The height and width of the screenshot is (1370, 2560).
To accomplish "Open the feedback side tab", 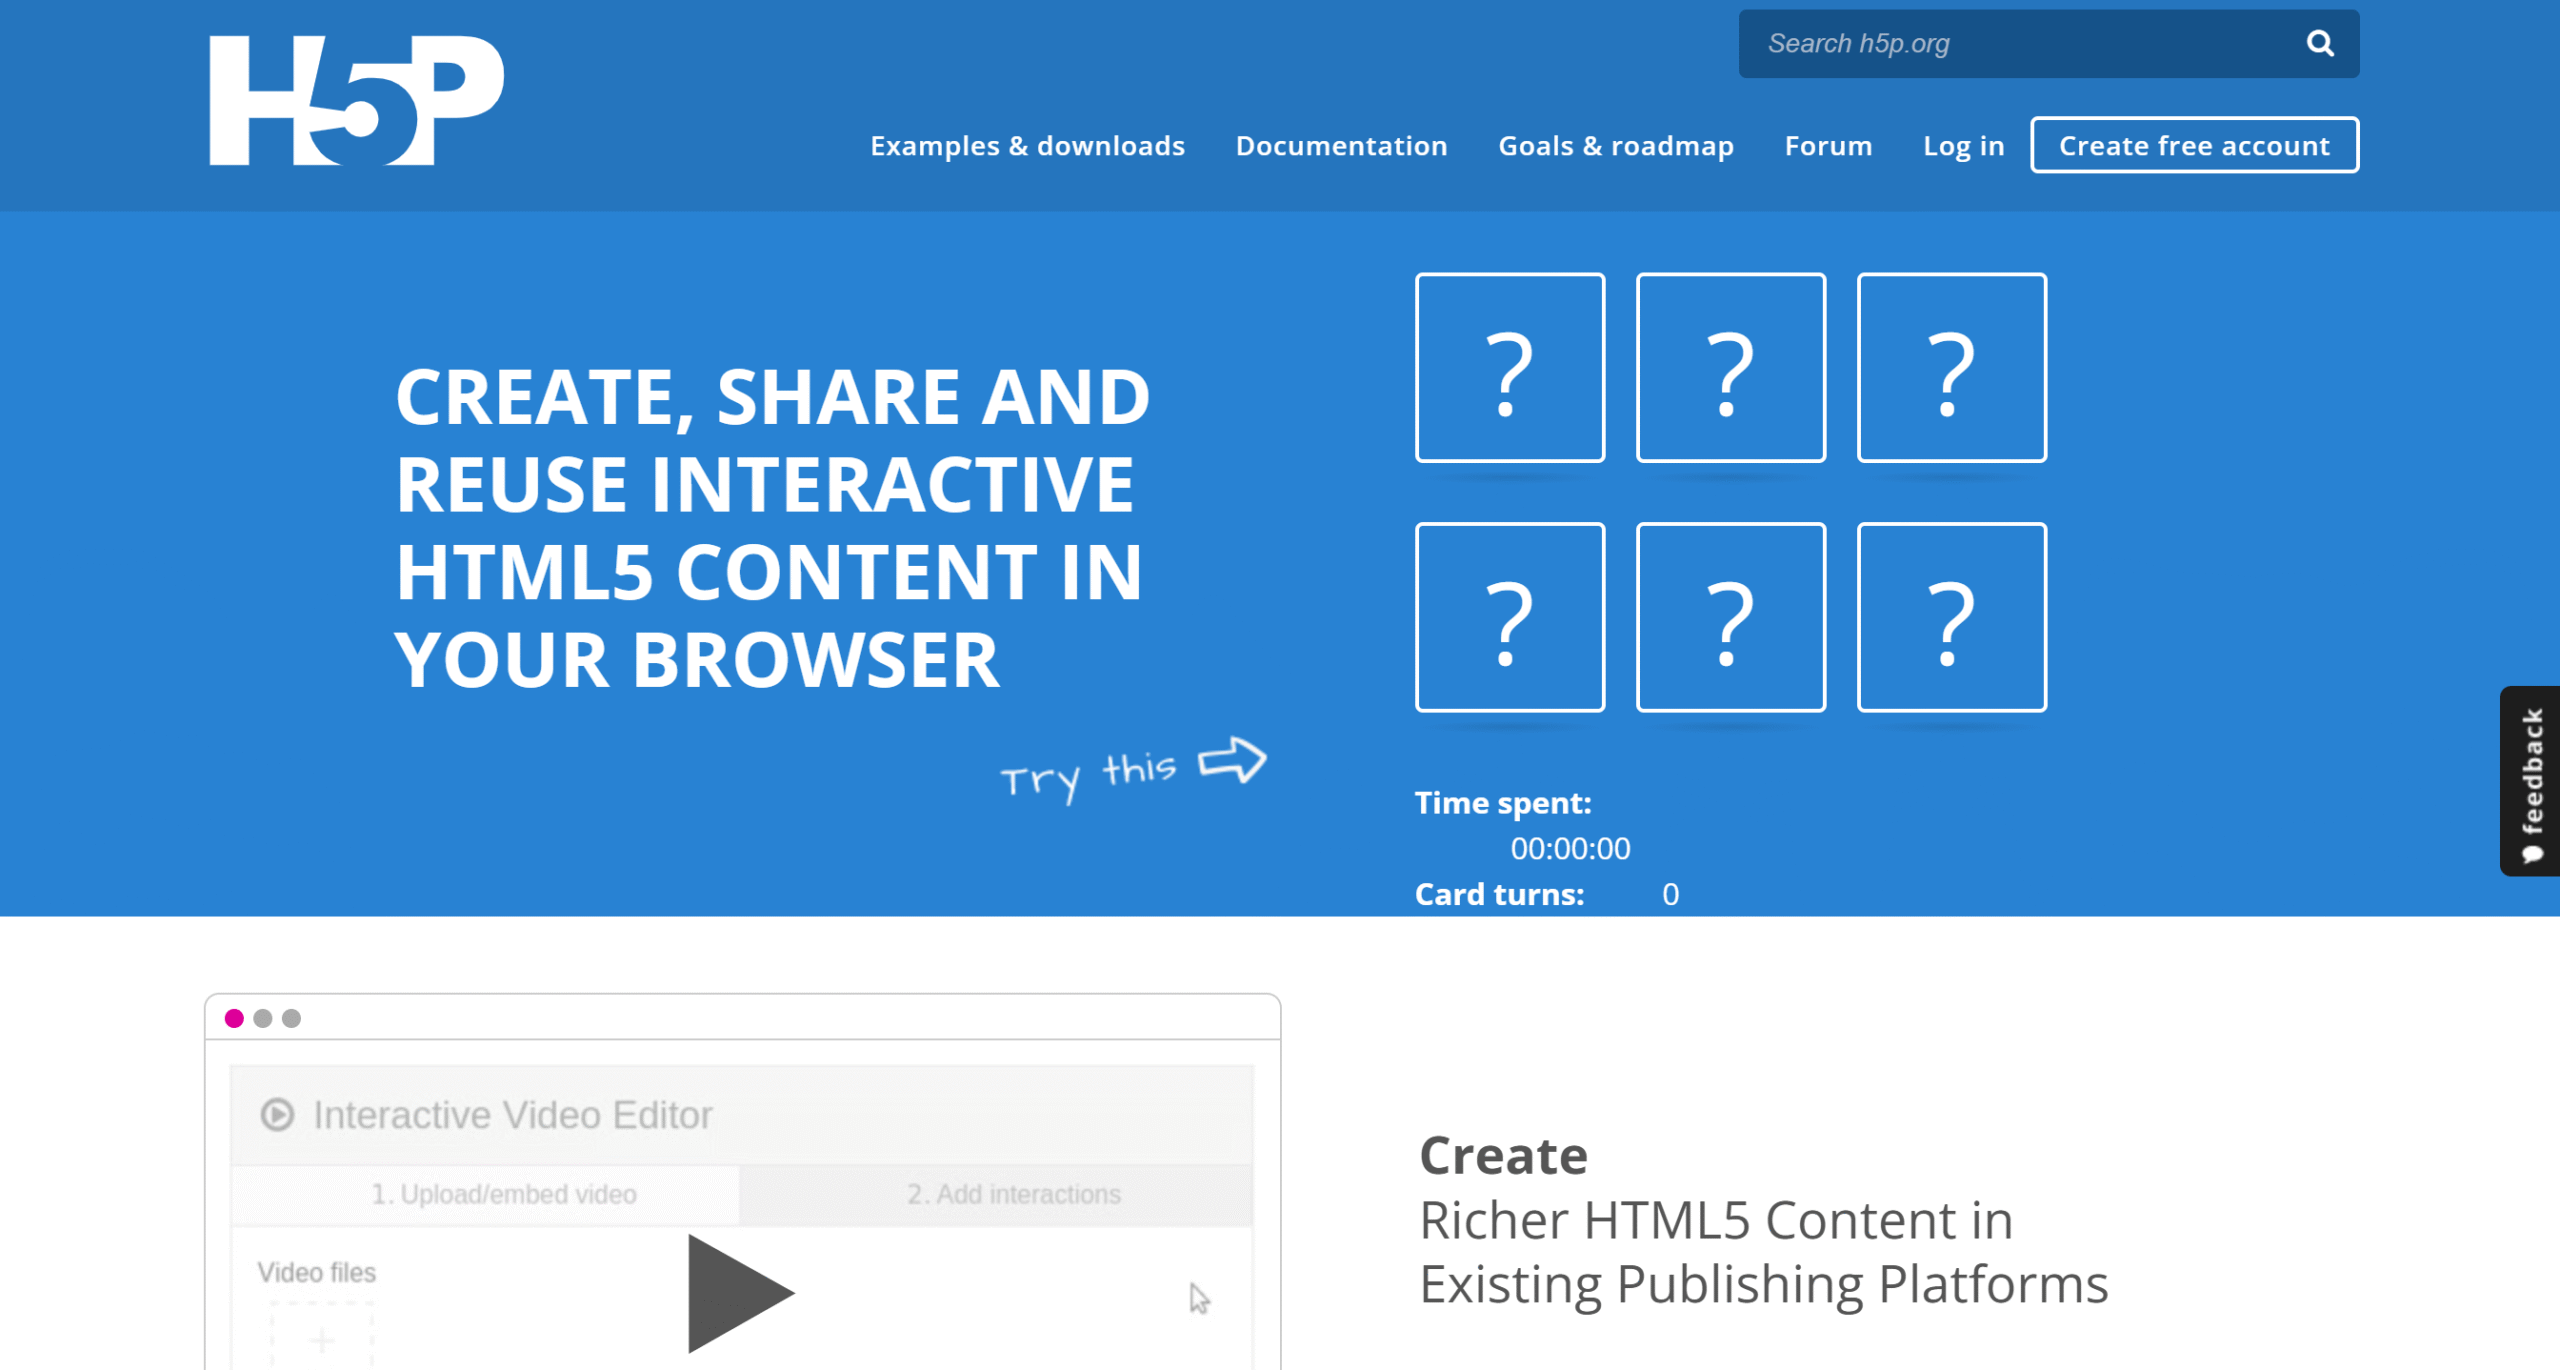I will pyautogui.click(x=2530, y=781).
